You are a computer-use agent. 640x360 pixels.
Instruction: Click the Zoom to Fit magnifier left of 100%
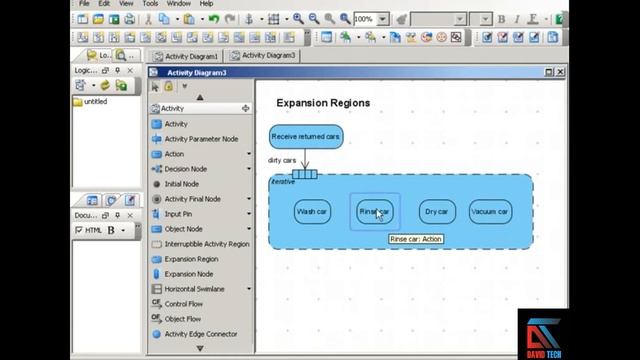coord(345,18)
